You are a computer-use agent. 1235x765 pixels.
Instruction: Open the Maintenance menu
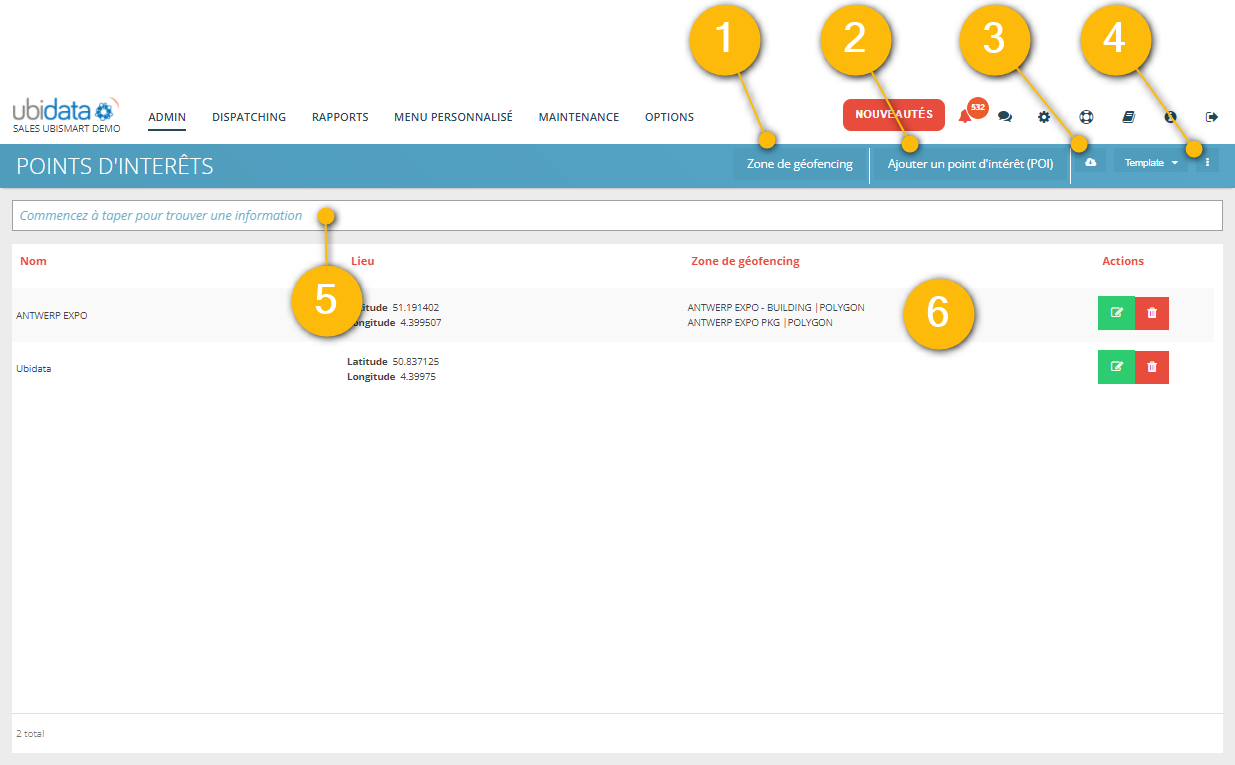579,117
